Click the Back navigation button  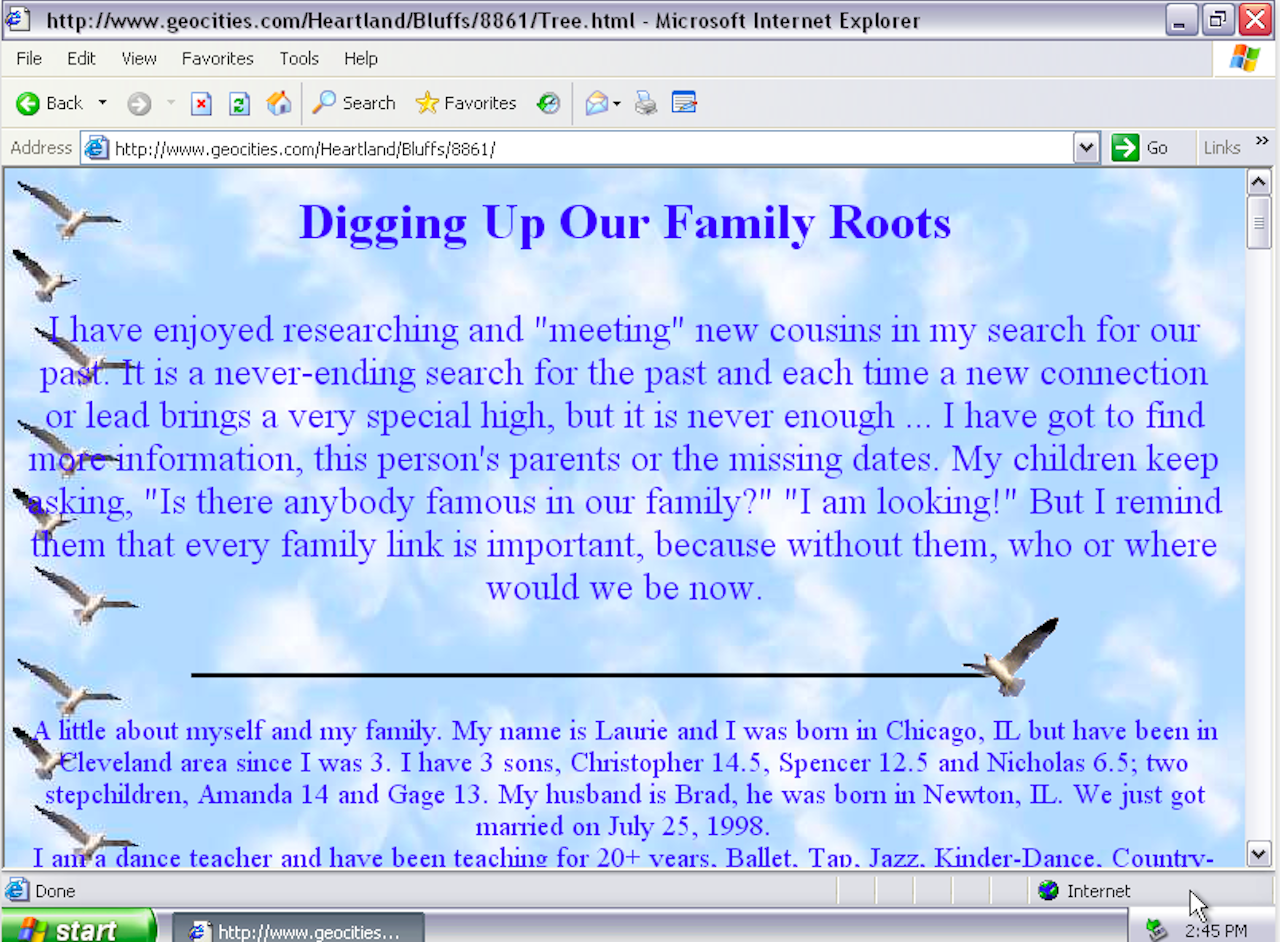(50, 103)
